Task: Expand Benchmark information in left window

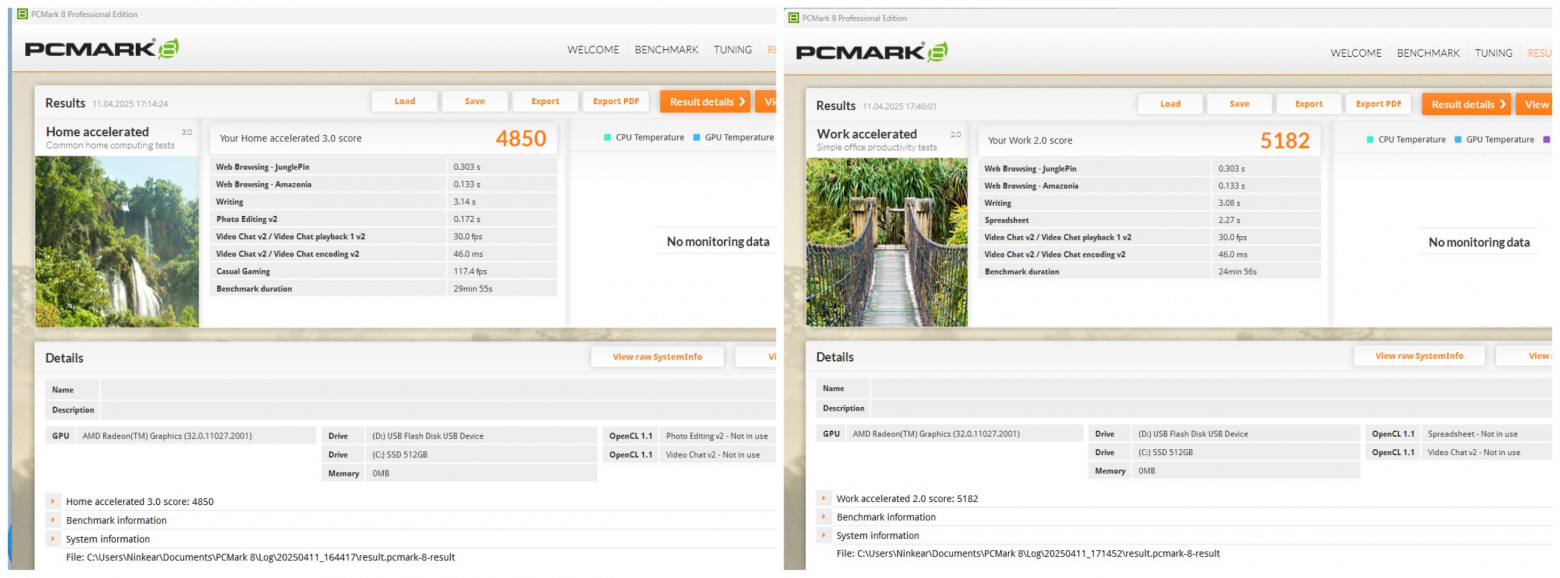Action: coord(52,520)
